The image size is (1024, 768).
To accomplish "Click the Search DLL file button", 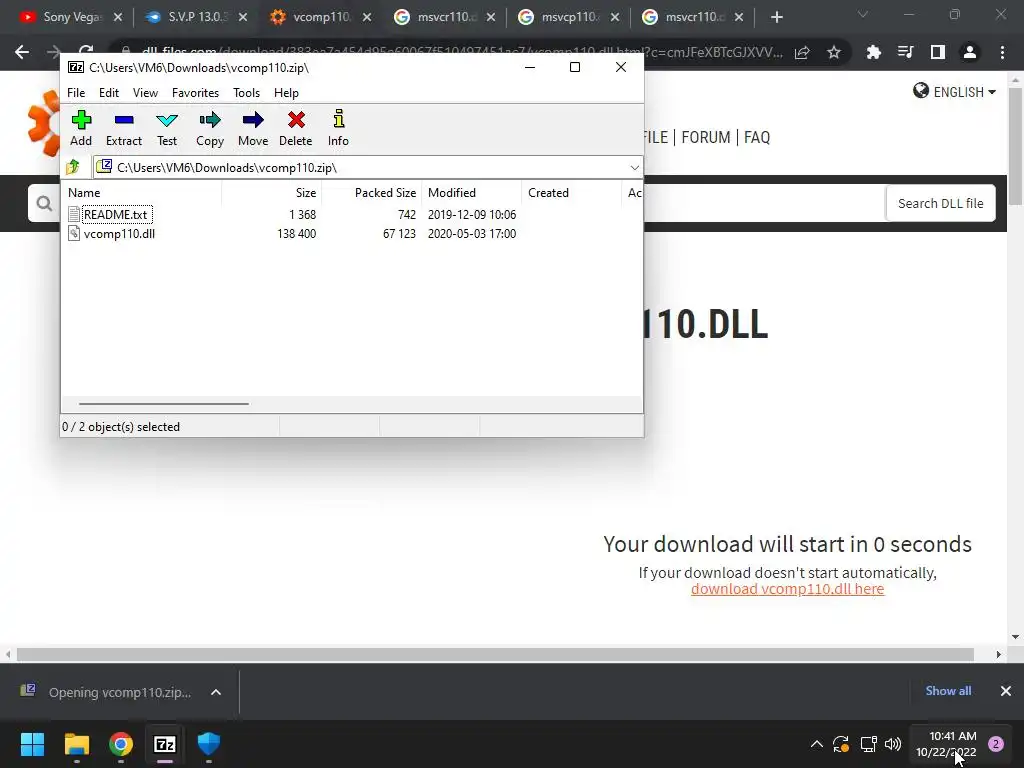I will 940,204.
